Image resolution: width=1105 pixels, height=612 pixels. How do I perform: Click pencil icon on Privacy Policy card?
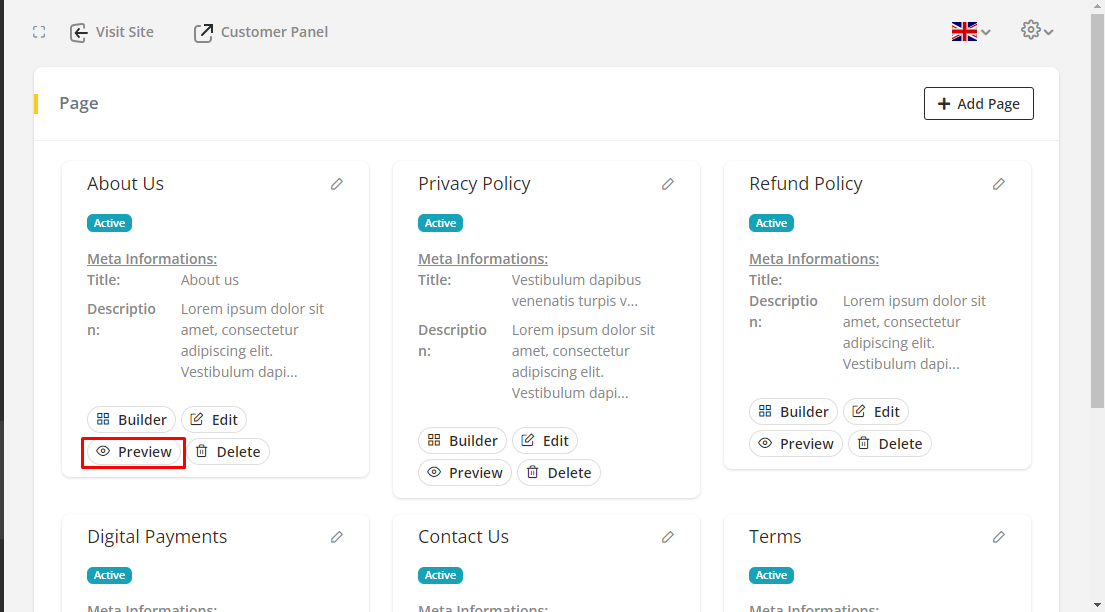pyautogui.click(x=668, y=184)
